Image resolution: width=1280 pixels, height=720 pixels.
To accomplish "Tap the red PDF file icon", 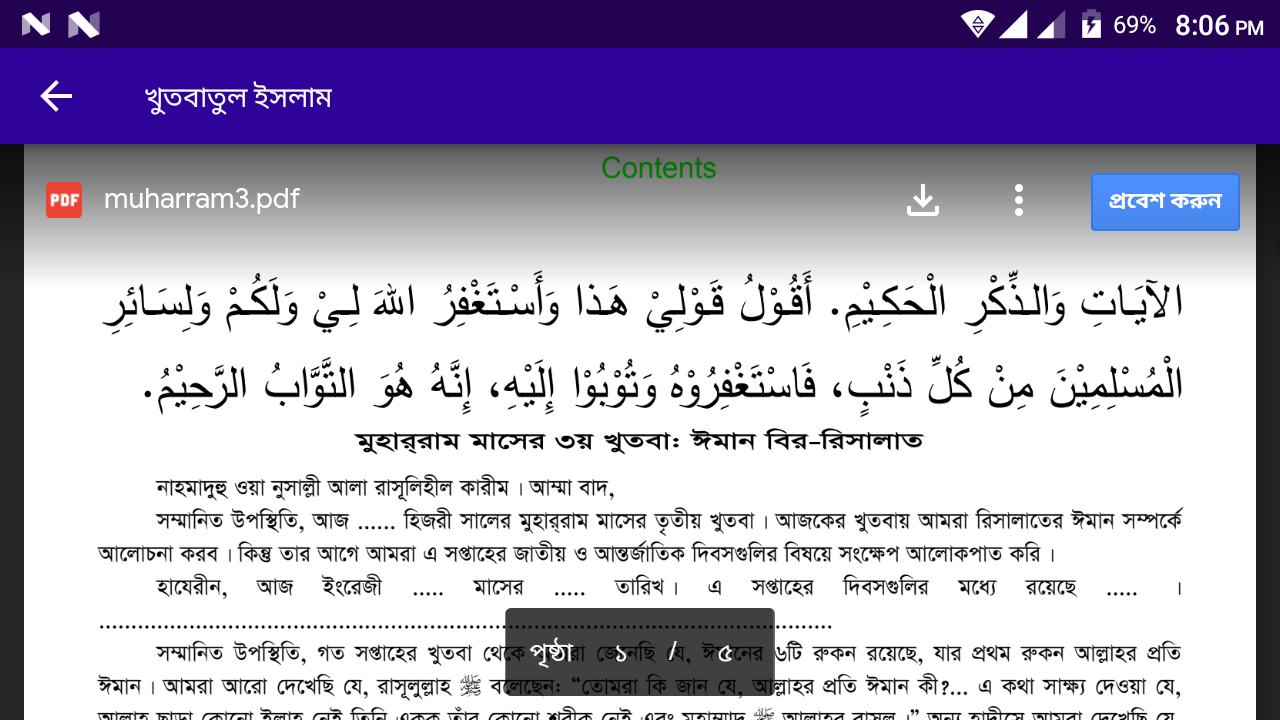I will 64,200.
